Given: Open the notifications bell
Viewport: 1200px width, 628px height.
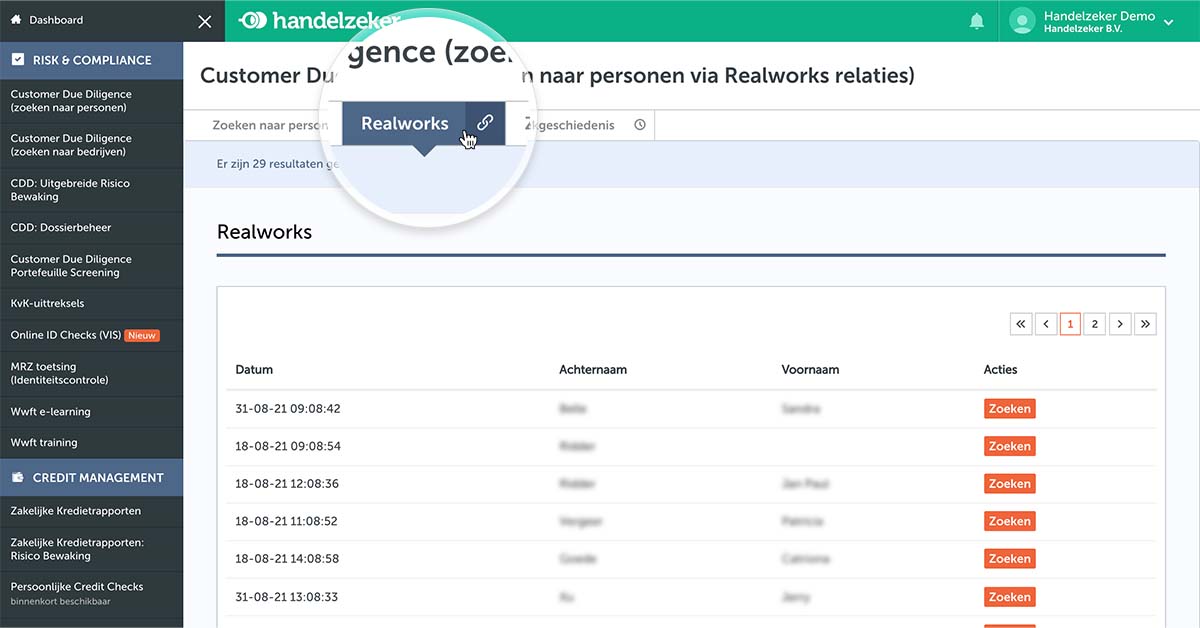Looking at the screenshot, I should pos(977,21).
